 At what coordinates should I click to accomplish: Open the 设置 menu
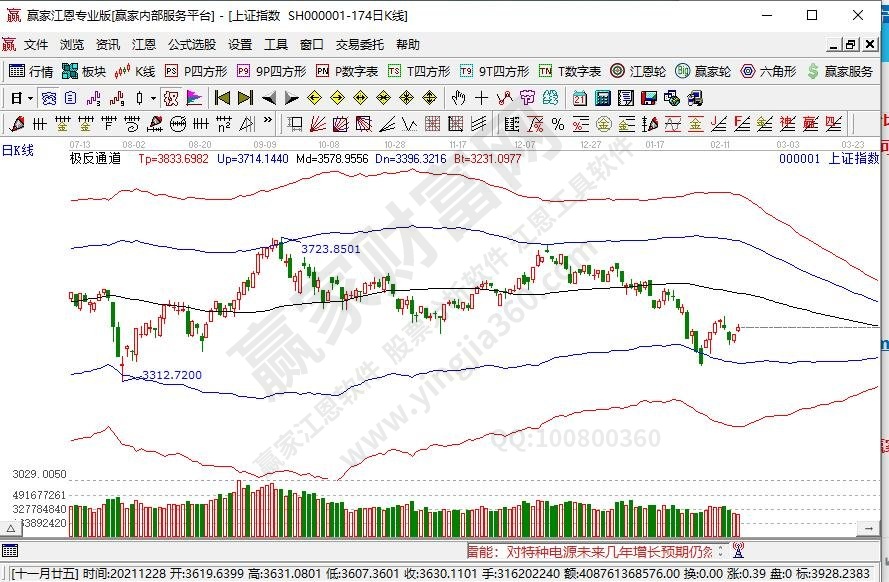tap(240, 44)
